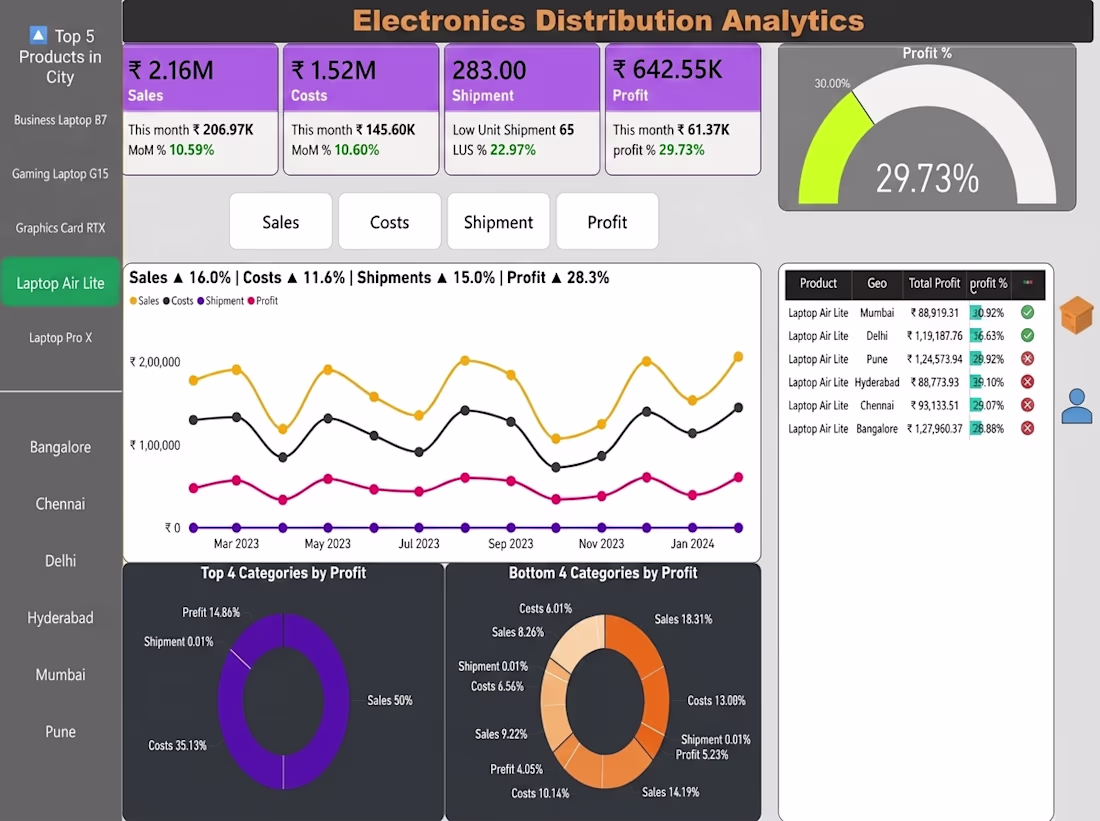Click the black Costs legend dot
The image size is (1100, 821).
tap(166, 301)
